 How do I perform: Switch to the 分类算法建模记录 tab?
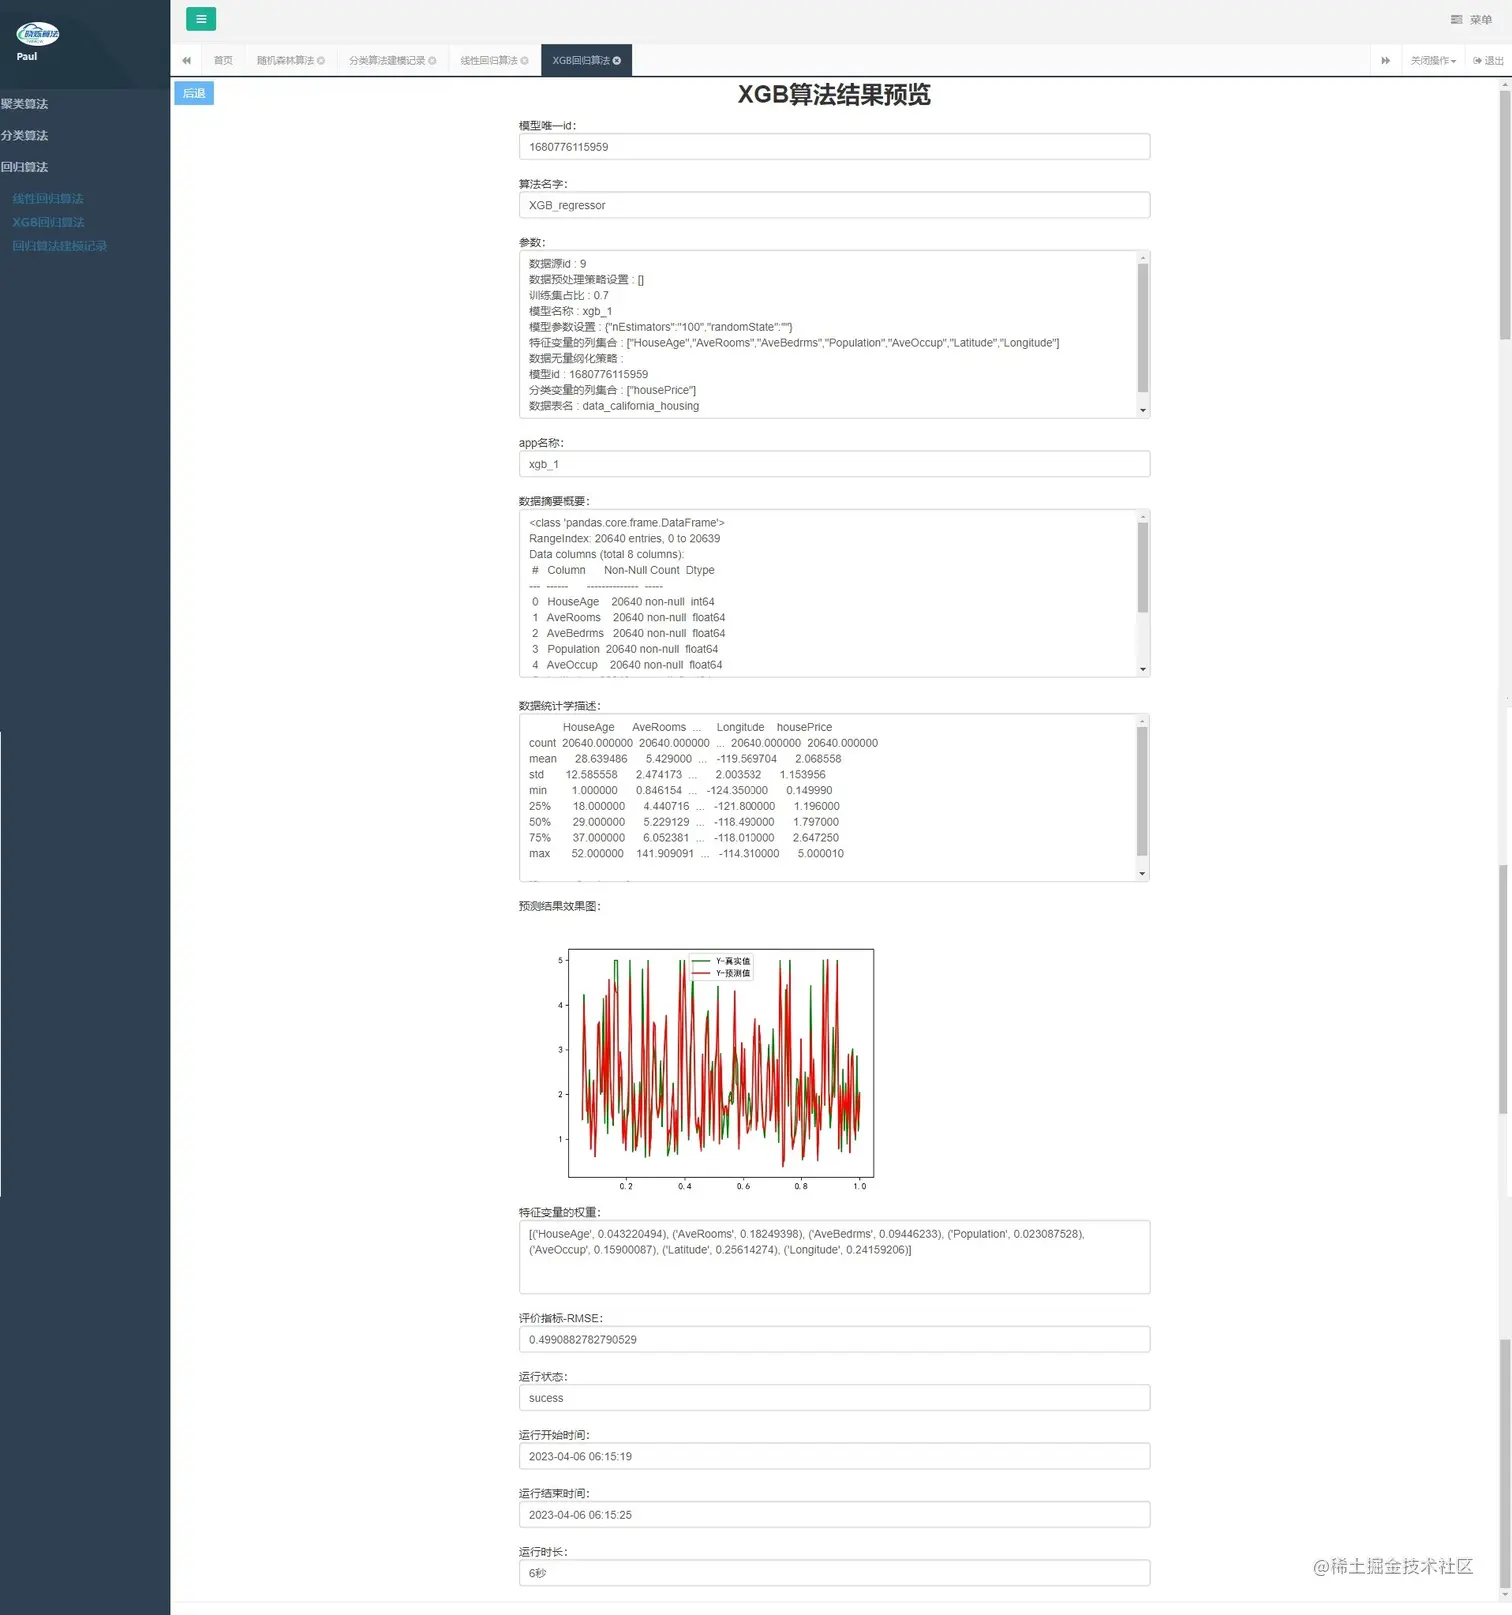(387, 61)
